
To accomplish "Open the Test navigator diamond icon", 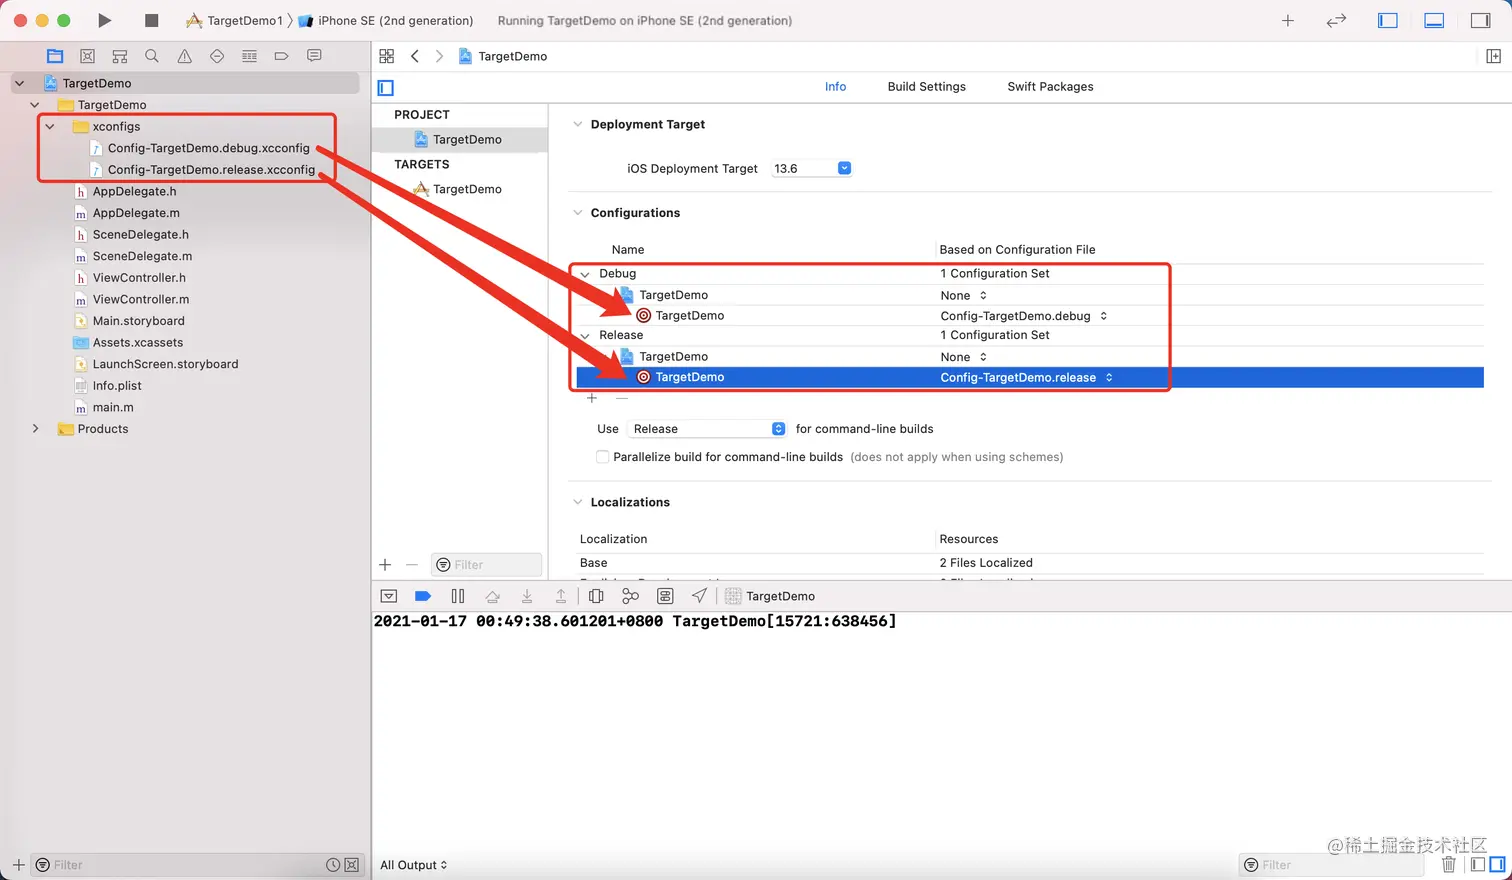I will tap(217, 56).
